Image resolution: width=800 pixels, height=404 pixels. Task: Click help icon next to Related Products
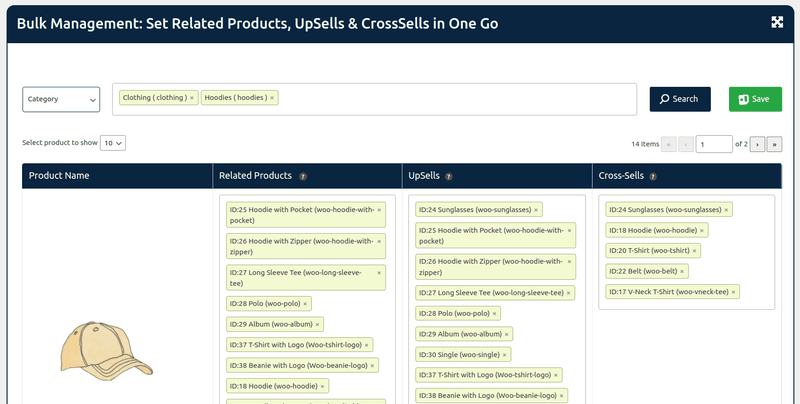coord(303,176)
